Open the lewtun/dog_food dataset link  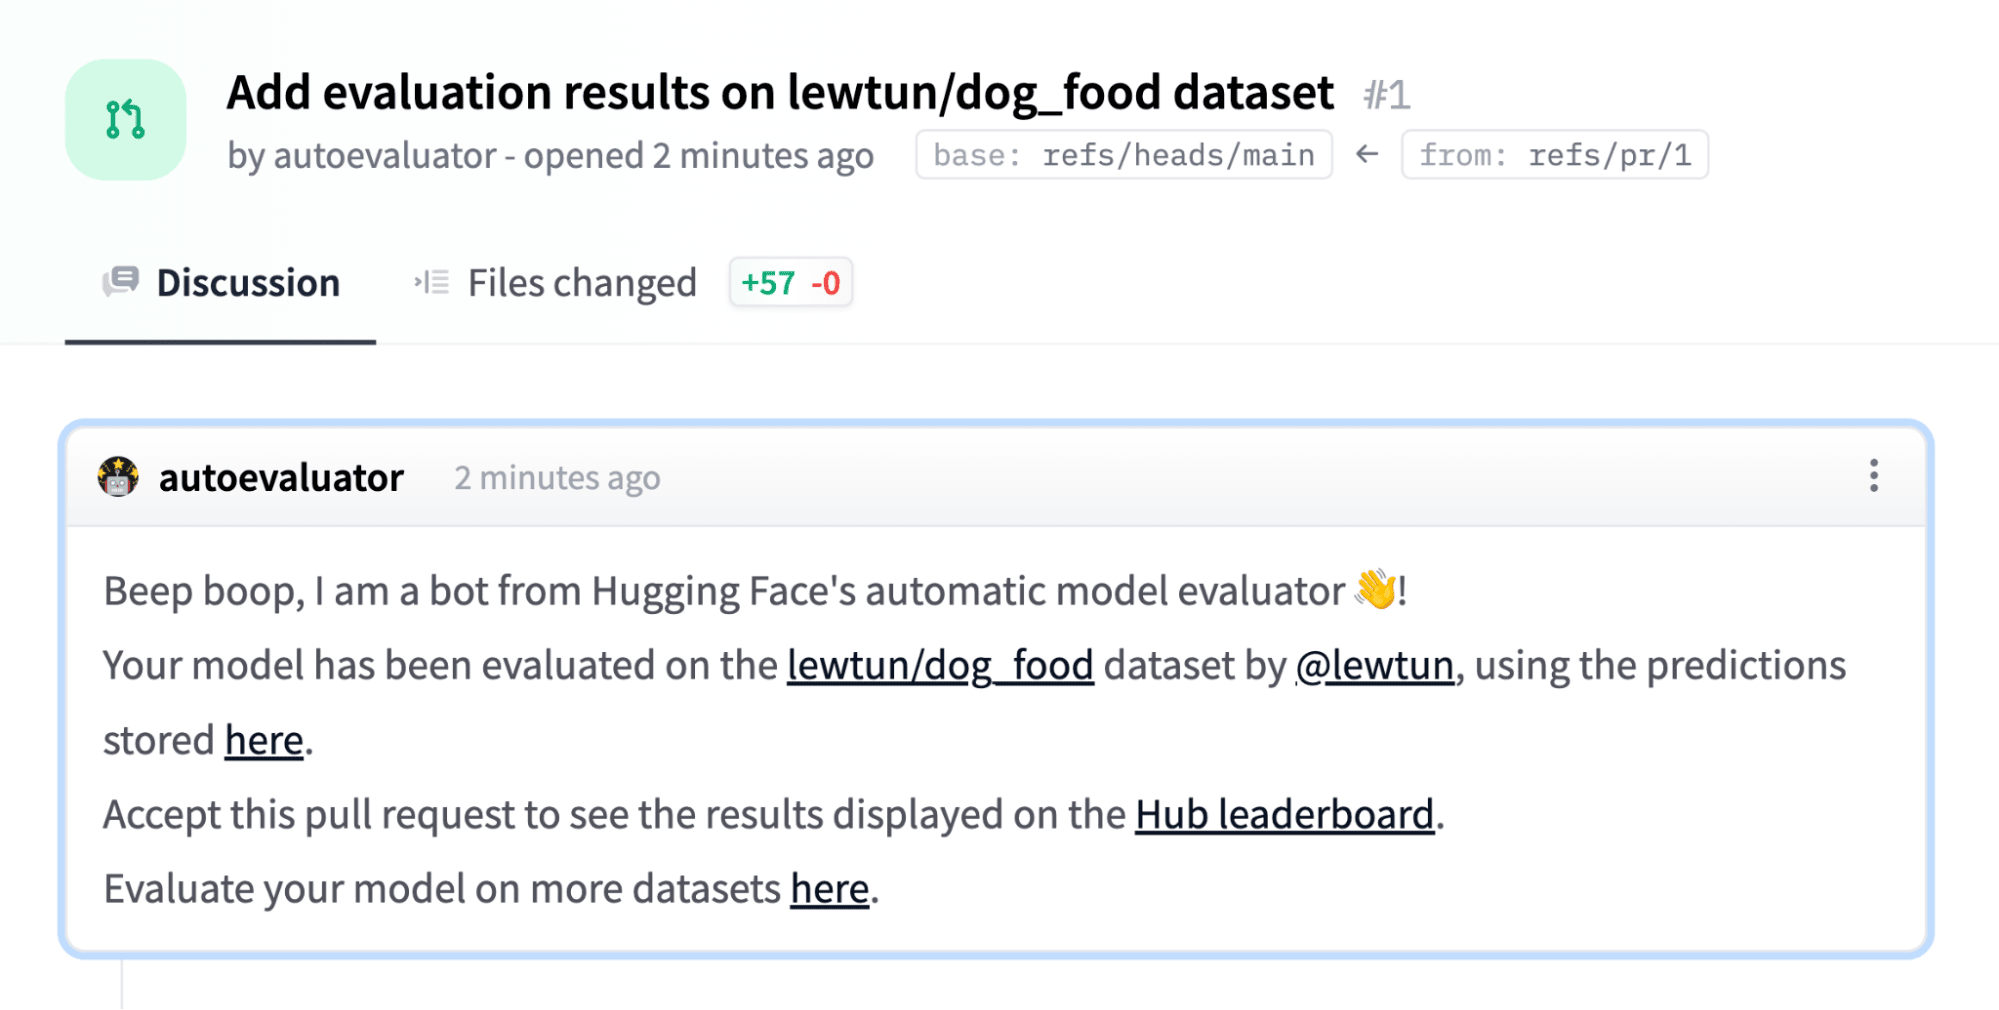tap(940, 664)
